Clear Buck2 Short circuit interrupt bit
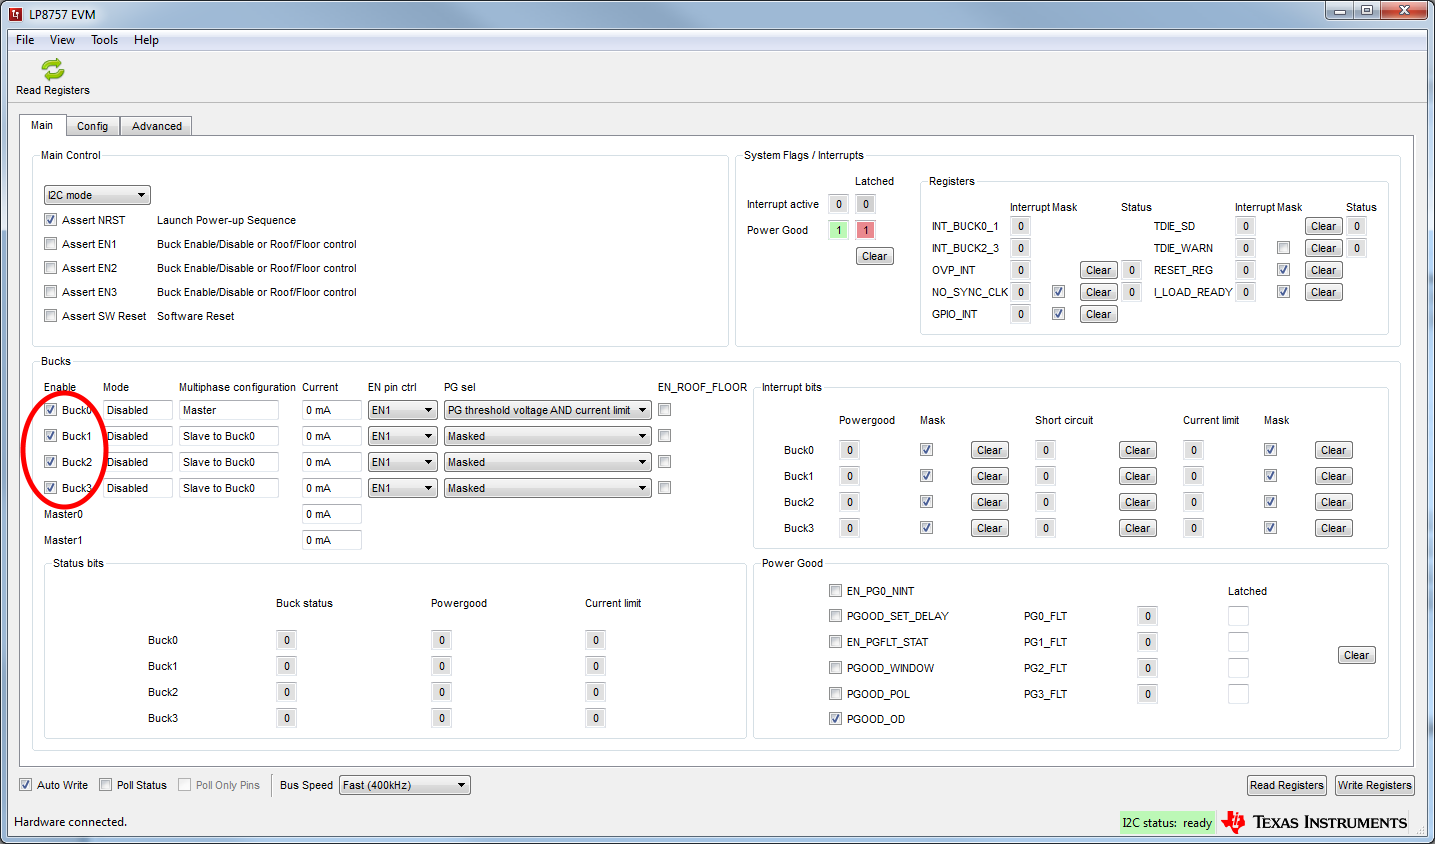 click(1138, 502)
